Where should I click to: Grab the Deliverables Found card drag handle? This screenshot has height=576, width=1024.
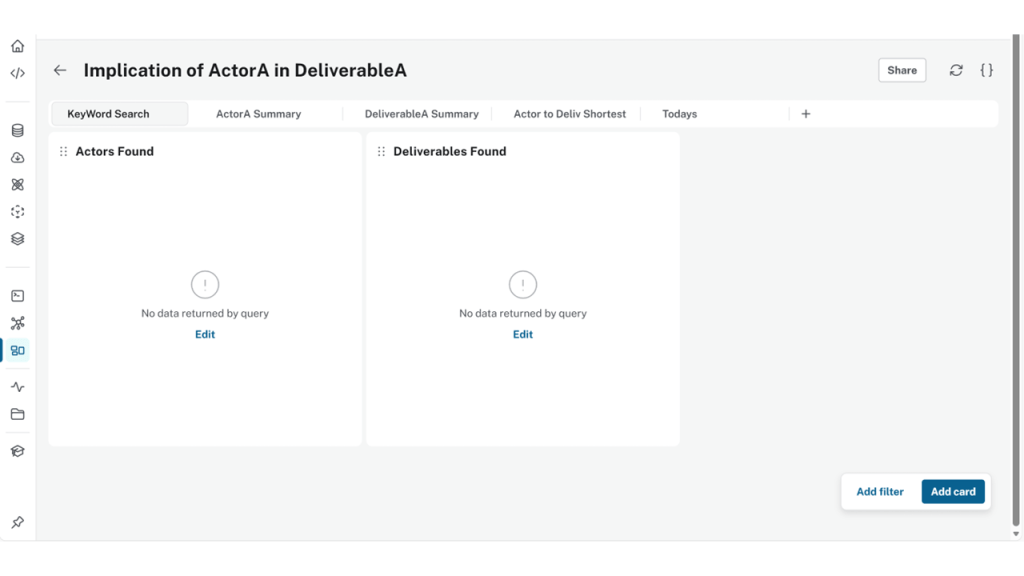pos(381,152)
